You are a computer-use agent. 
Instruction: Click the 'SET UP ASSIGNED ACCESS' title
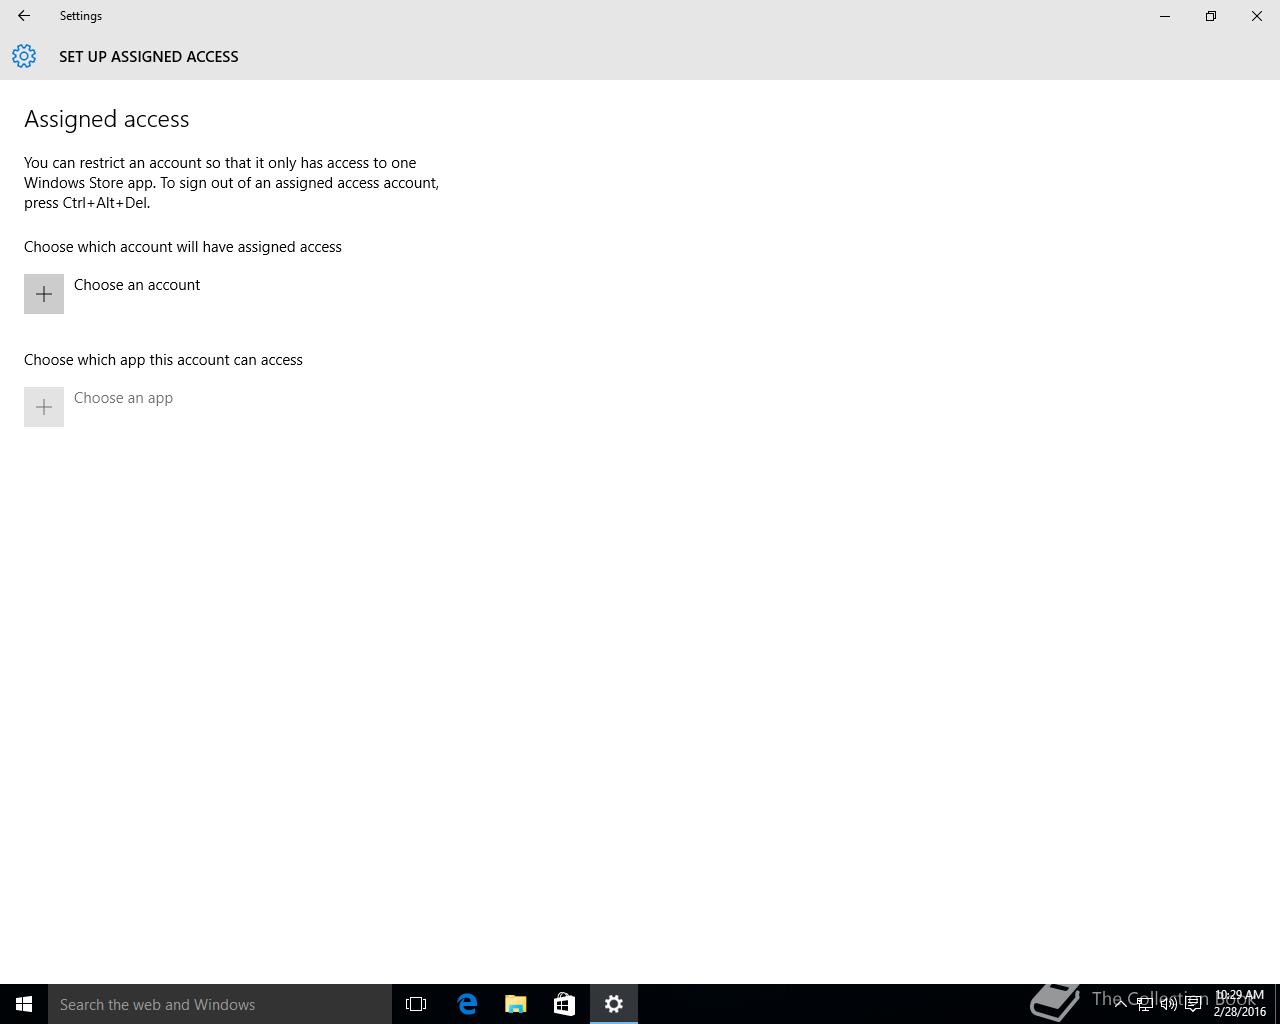pos(149,57)
